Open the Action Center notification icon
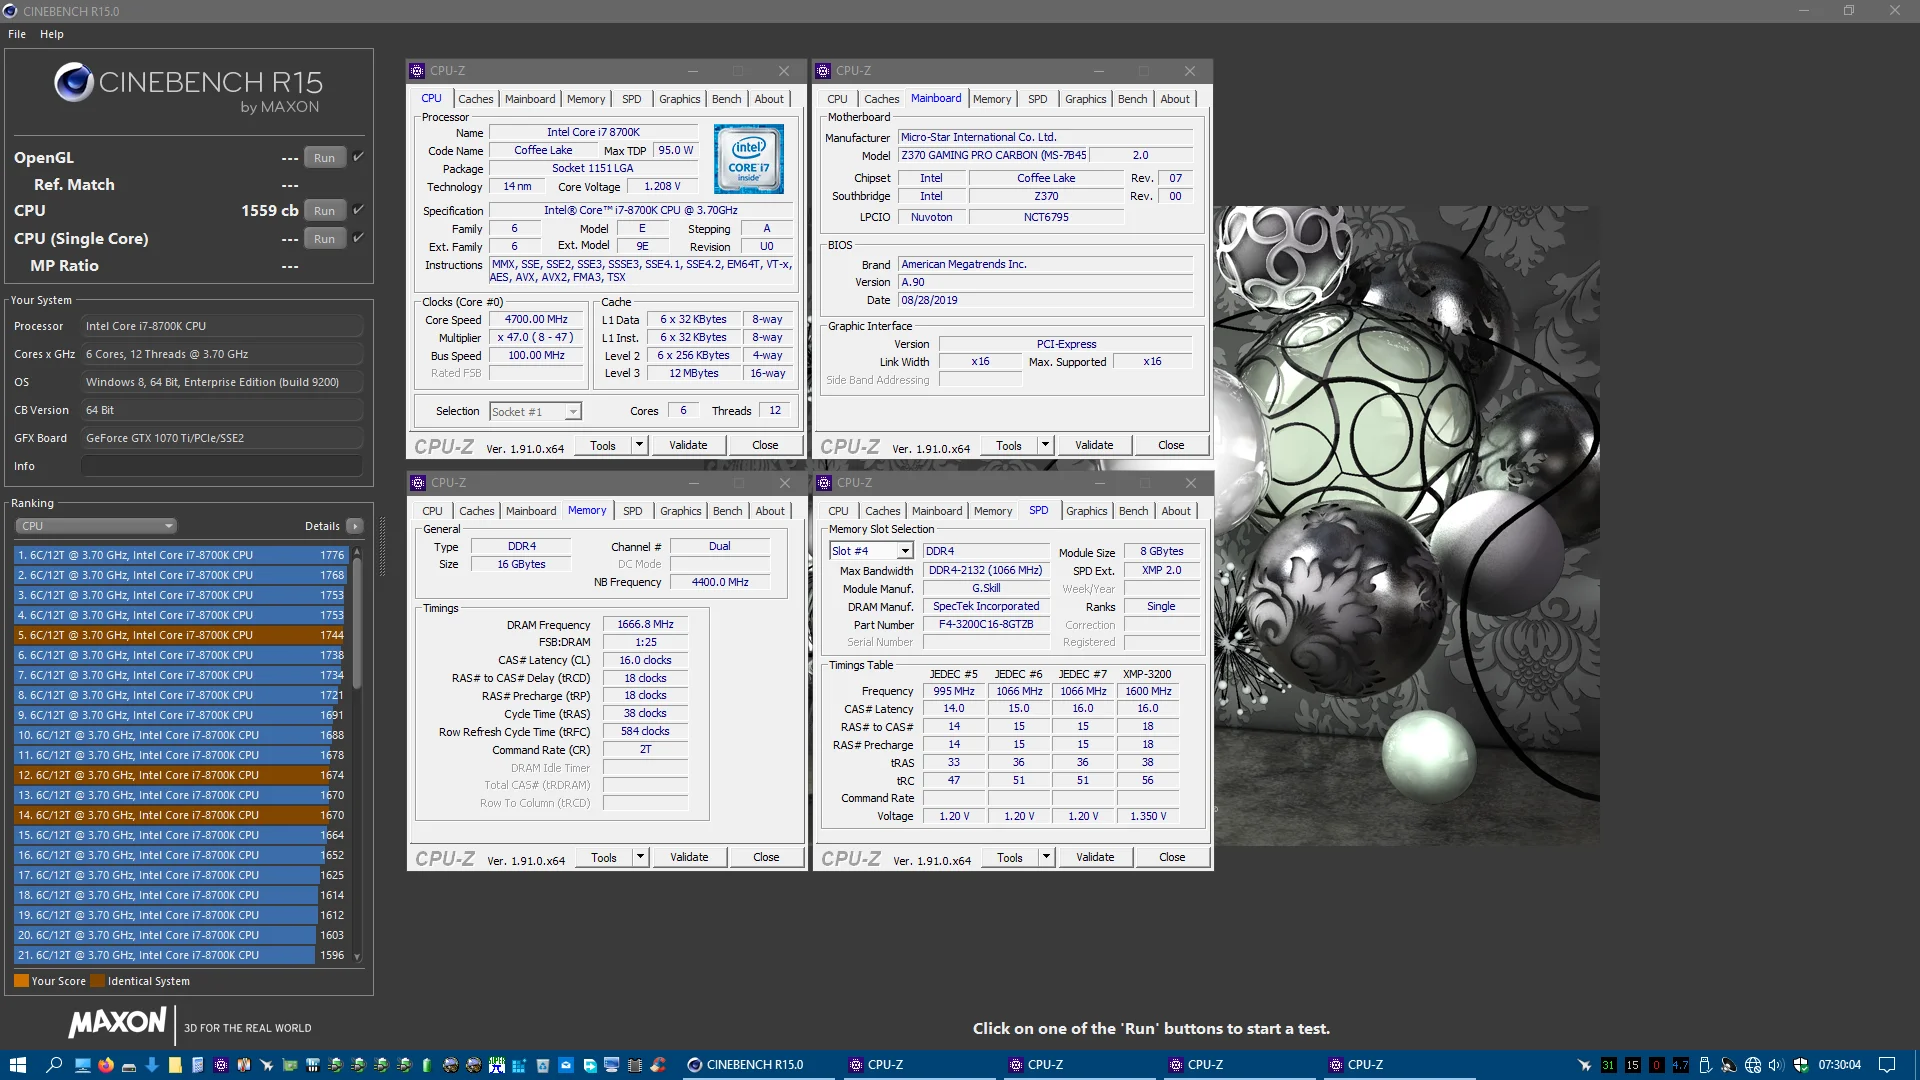Viewport: 1920px width, 1080px height. [x=1887, y=1065]
